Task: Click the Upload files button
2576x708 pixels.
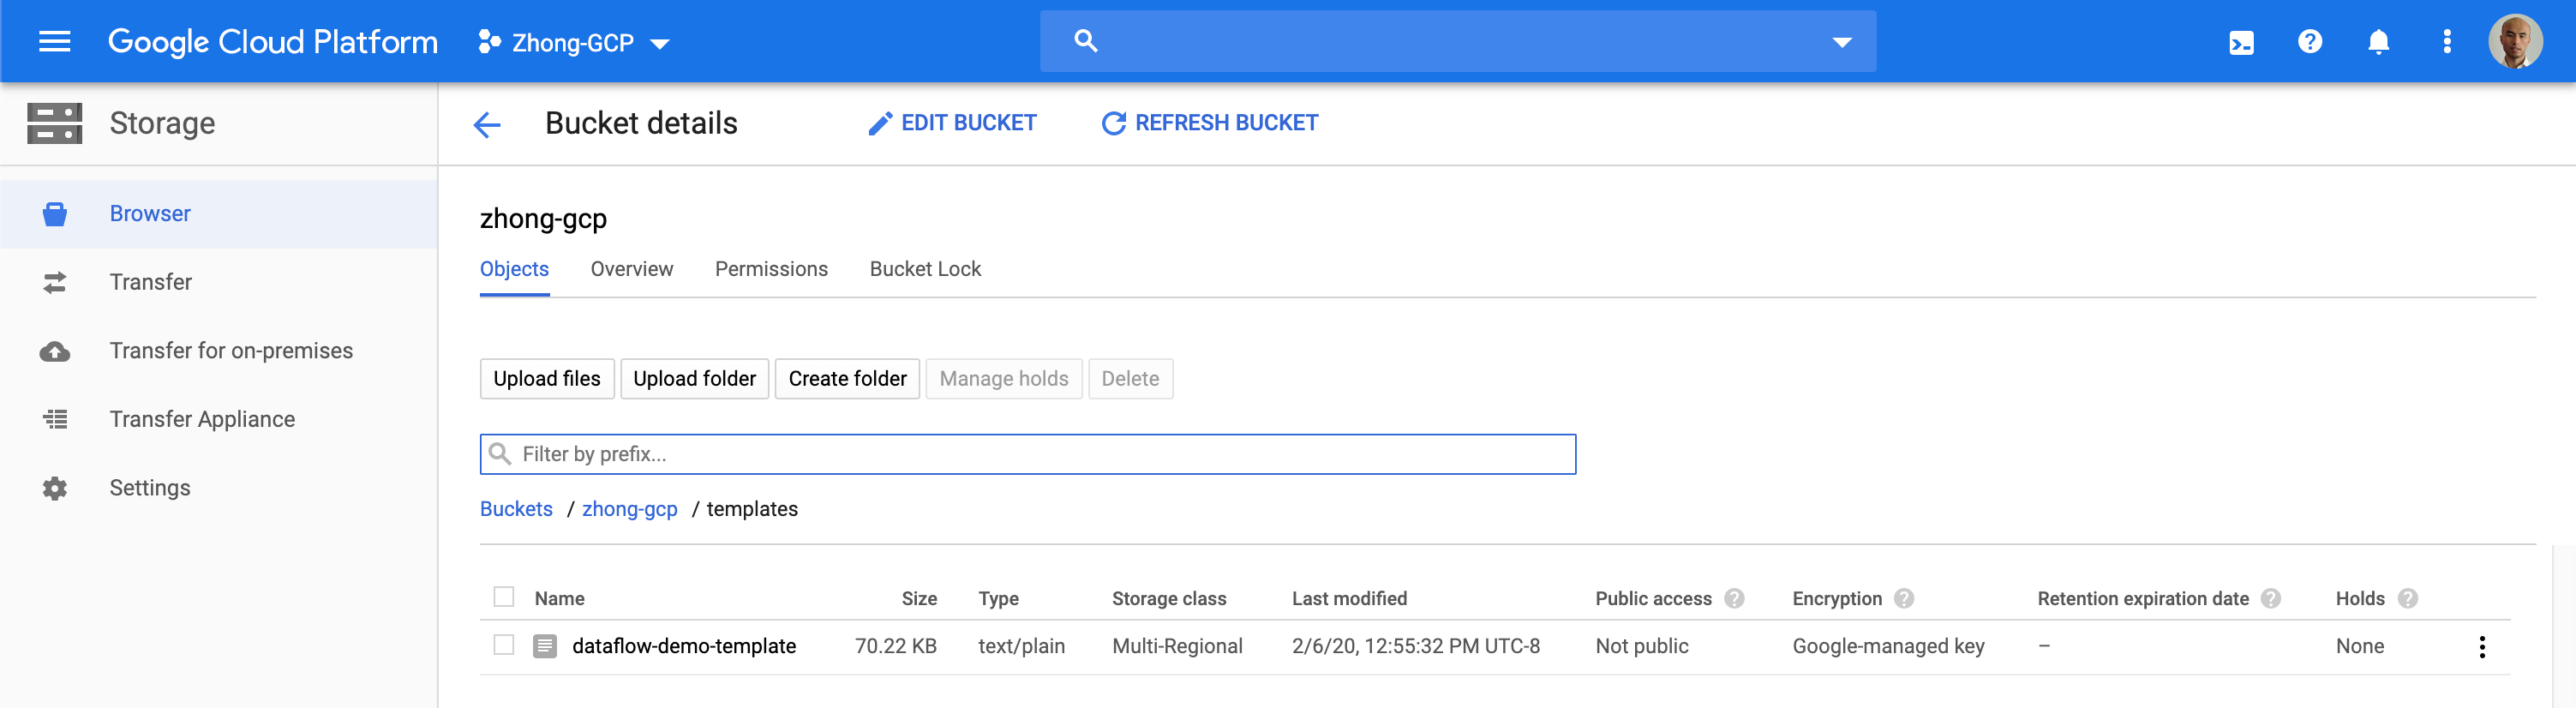Action: [x=546, y=379]
